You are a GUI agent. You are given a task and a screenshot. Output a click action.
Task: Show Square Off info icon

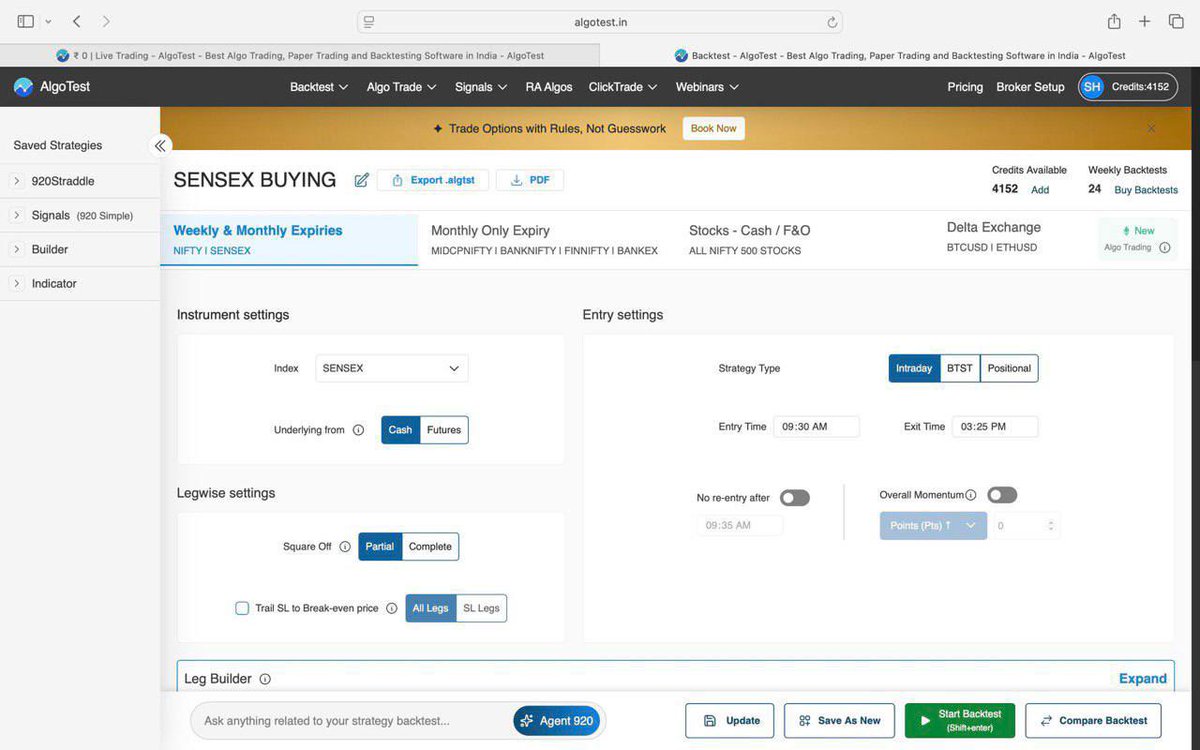345,547
